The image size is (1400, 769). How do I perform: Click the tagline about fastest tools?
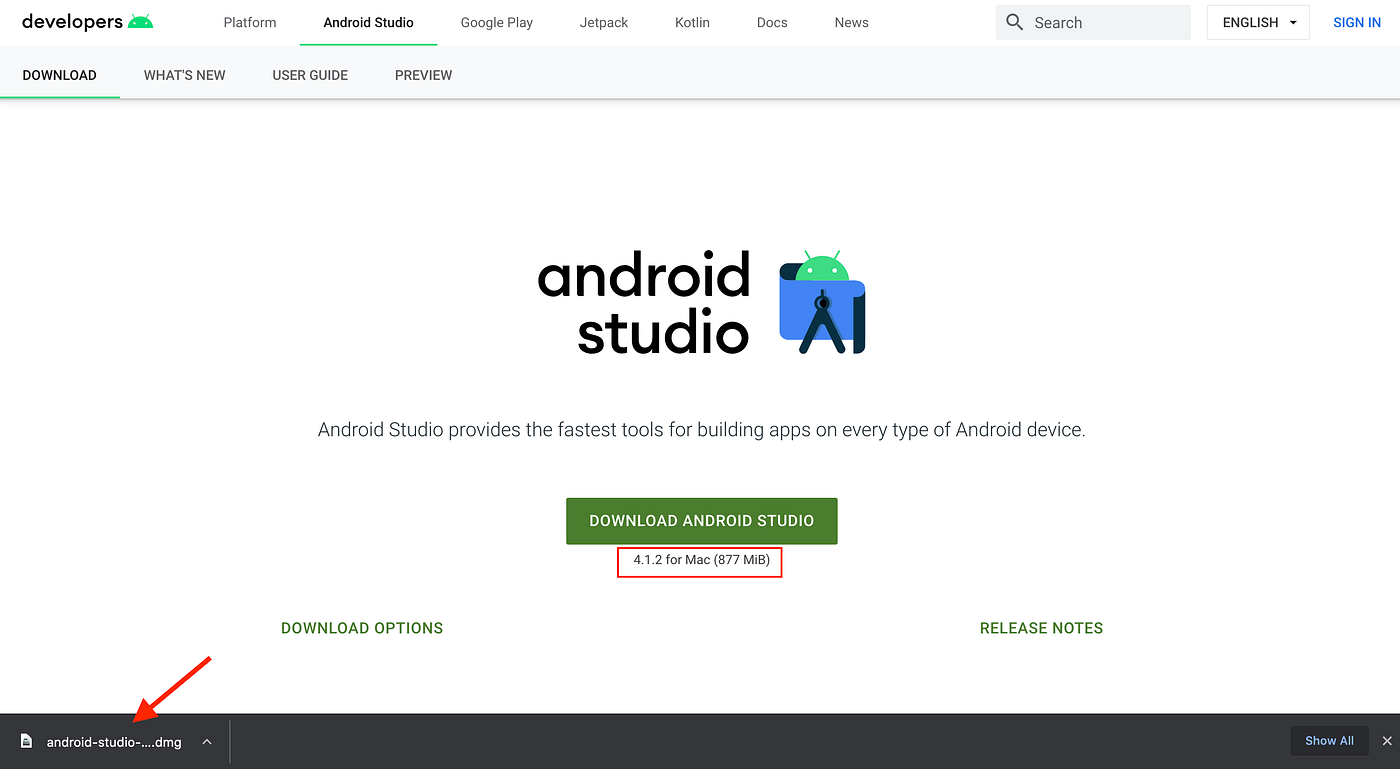click(x=701, y=430)
